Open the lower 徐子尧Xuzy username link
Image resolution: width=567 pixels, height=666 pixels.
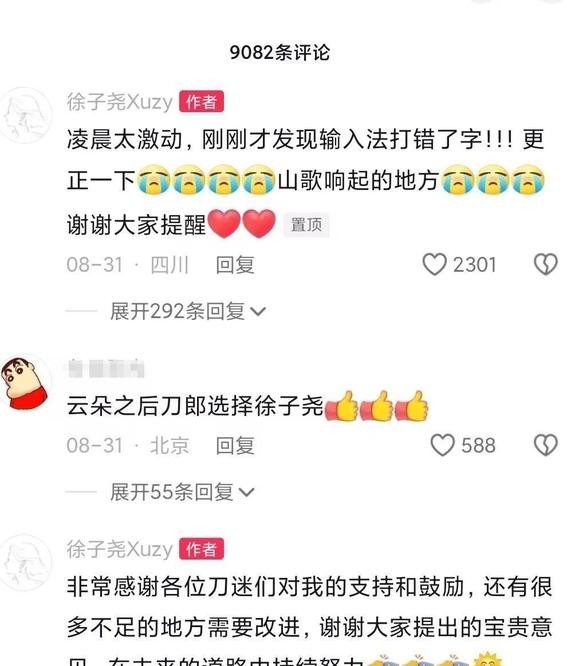120,549
